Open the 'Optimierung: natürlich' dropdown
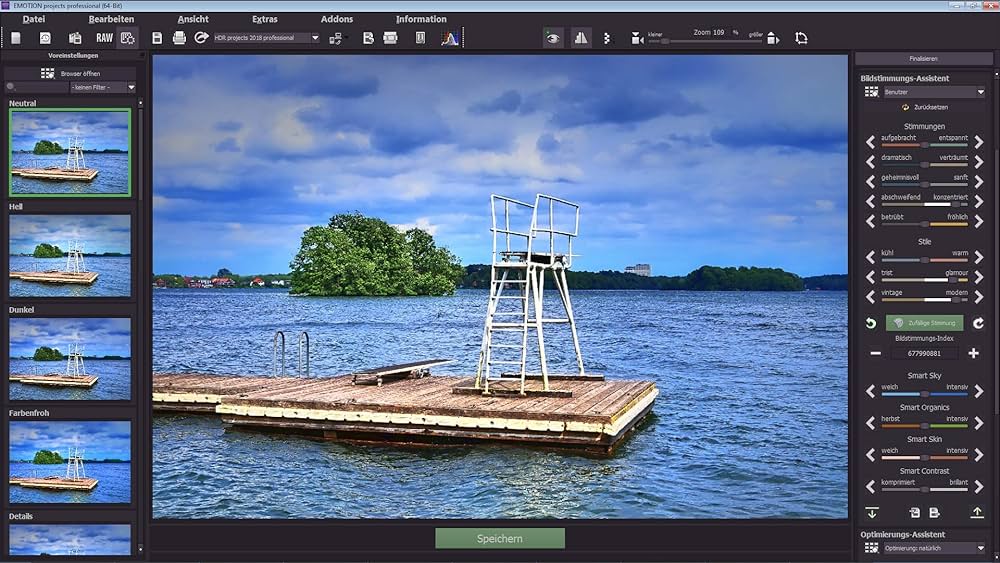This screenshot has height=563, width=1000. pos(934,548)
